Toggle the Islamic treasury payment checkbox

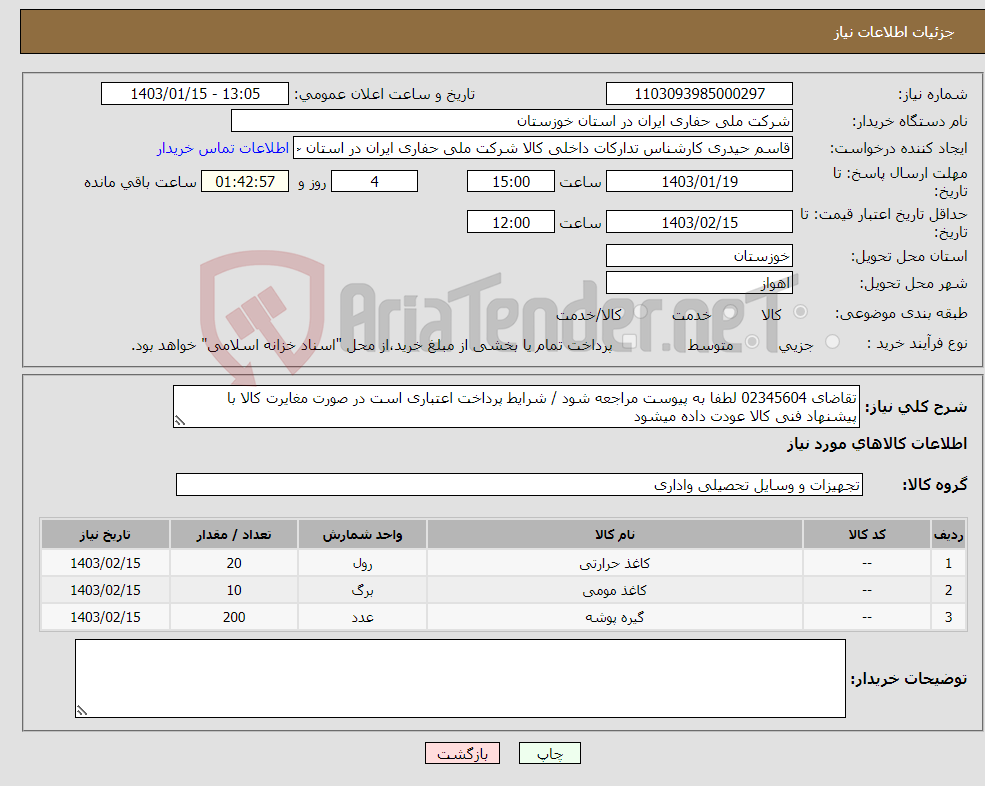click(x=629, y=342)
